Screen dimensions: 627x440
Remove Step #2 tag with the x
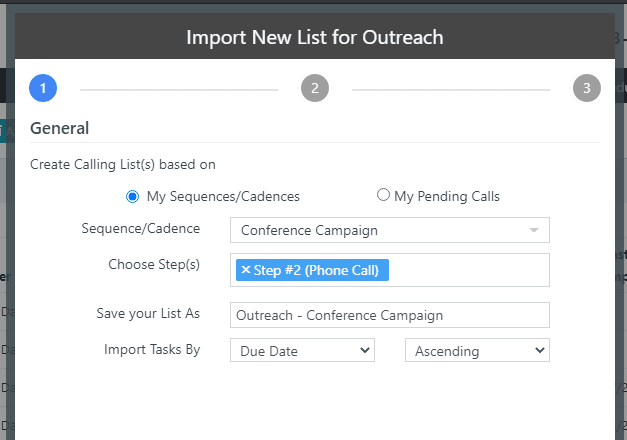pos(245,270)
